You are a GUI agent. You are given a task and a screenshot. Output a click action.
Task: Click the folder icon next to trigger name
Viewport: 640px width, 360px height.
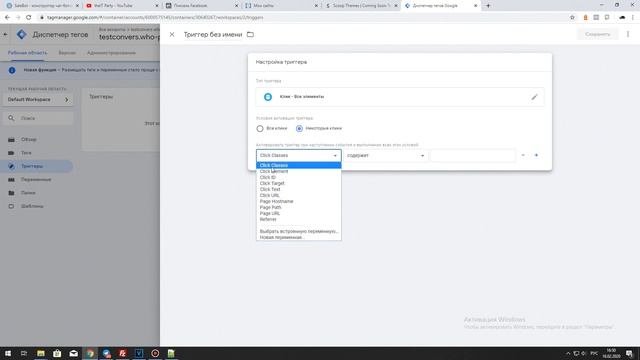click(250, 35)
